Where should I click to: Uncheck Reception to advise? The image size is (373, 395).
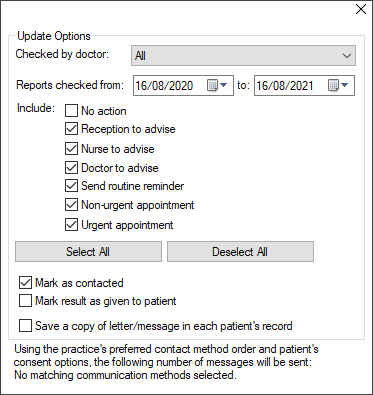71,129
